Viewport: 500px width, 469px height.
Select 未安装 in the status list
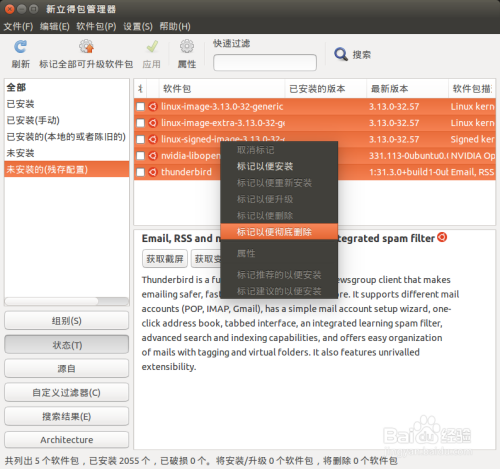coord(67,153)
